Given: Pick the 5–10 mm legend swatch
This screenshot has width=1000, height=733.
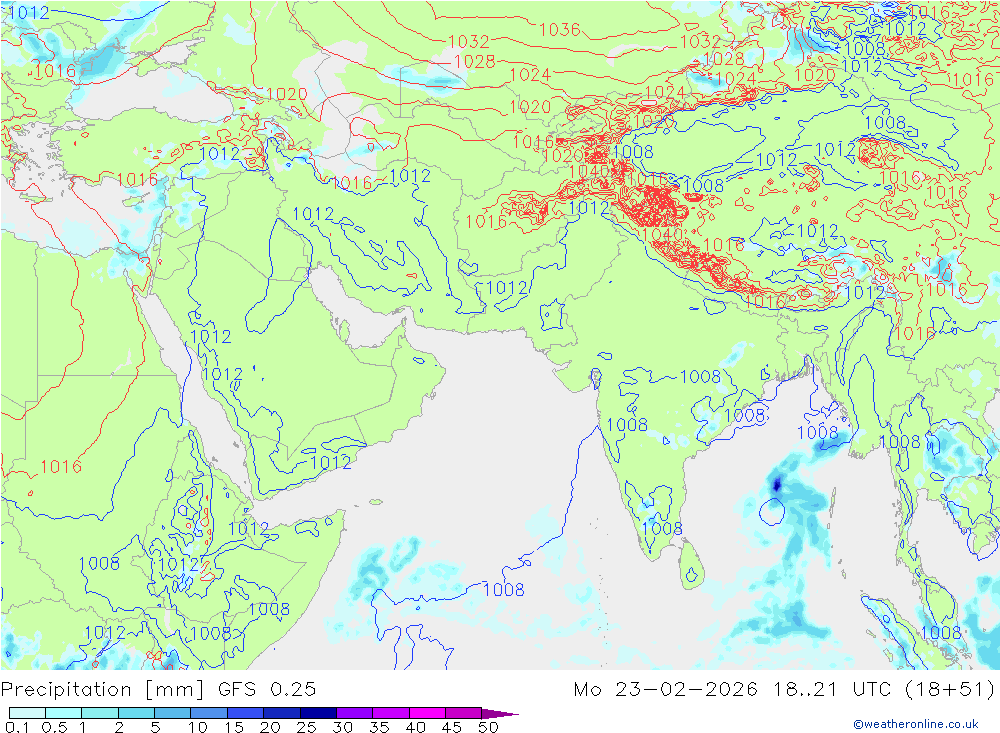Looking at the screenshot, I should coord(173,713).
